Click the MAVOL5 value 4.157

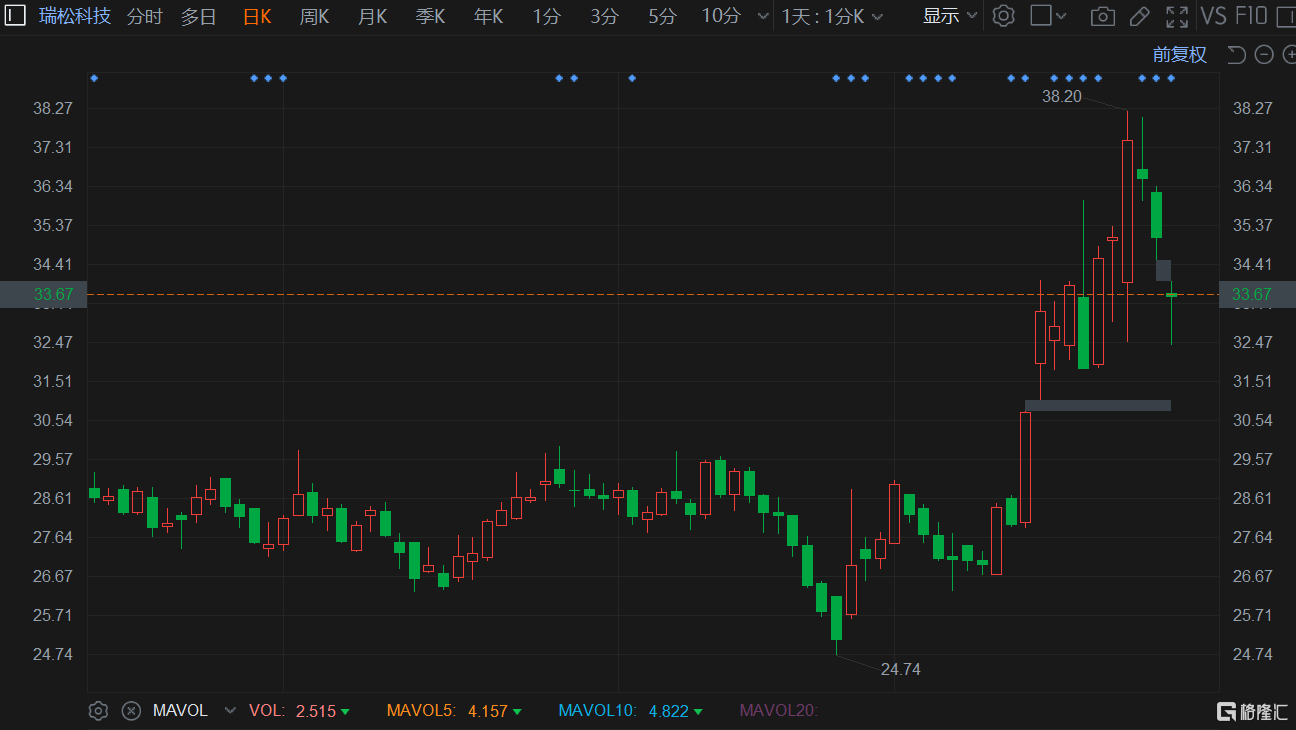488,711
